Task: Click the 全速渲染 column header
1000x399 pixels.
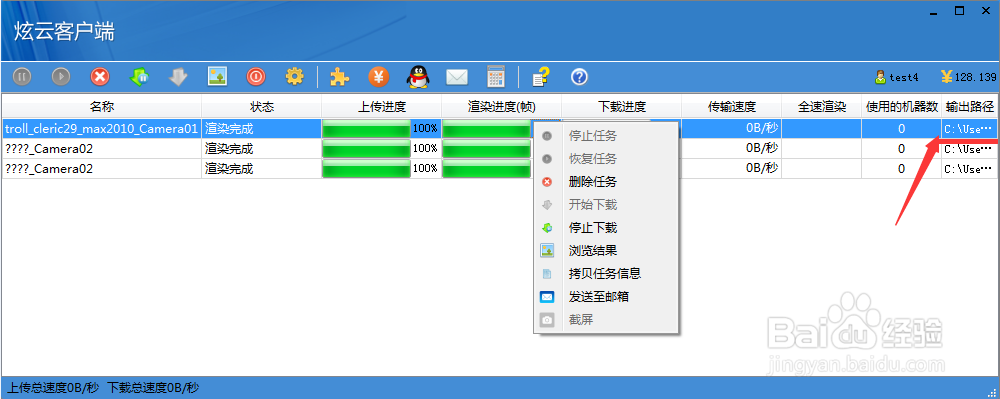Action: 821,106
